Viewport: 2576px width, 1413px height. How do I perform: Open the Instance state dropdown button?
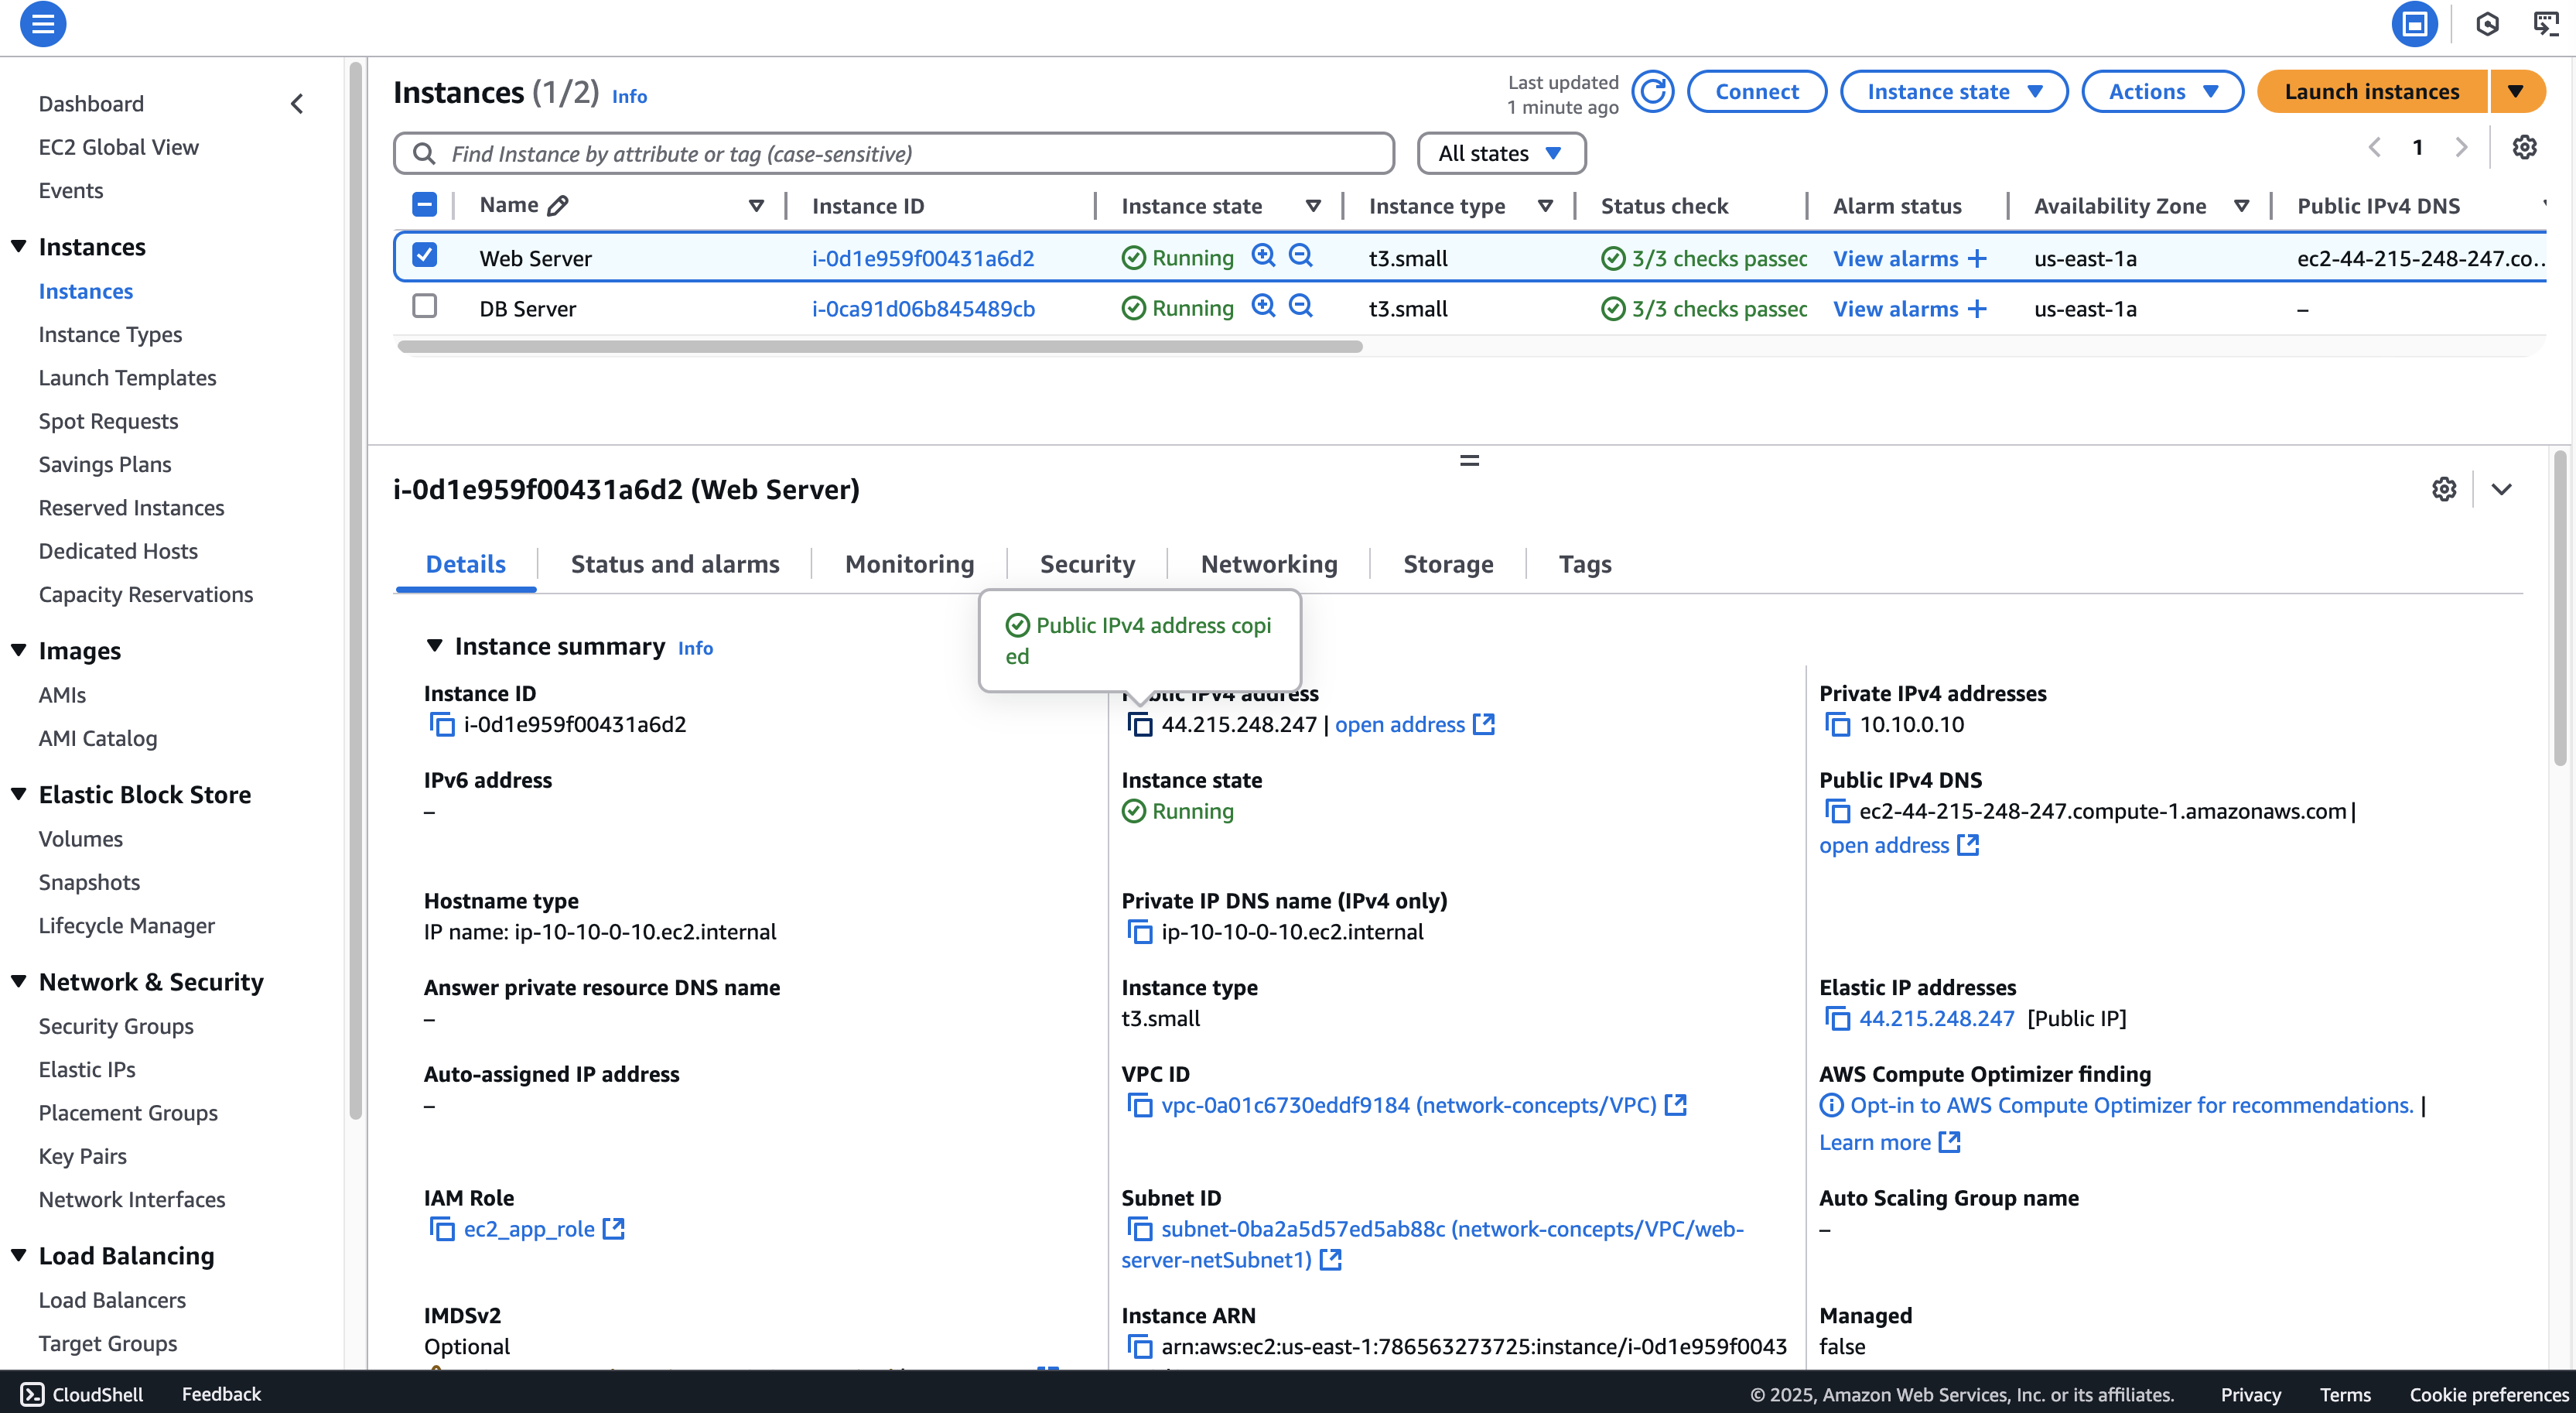(x=1954, y=92)
